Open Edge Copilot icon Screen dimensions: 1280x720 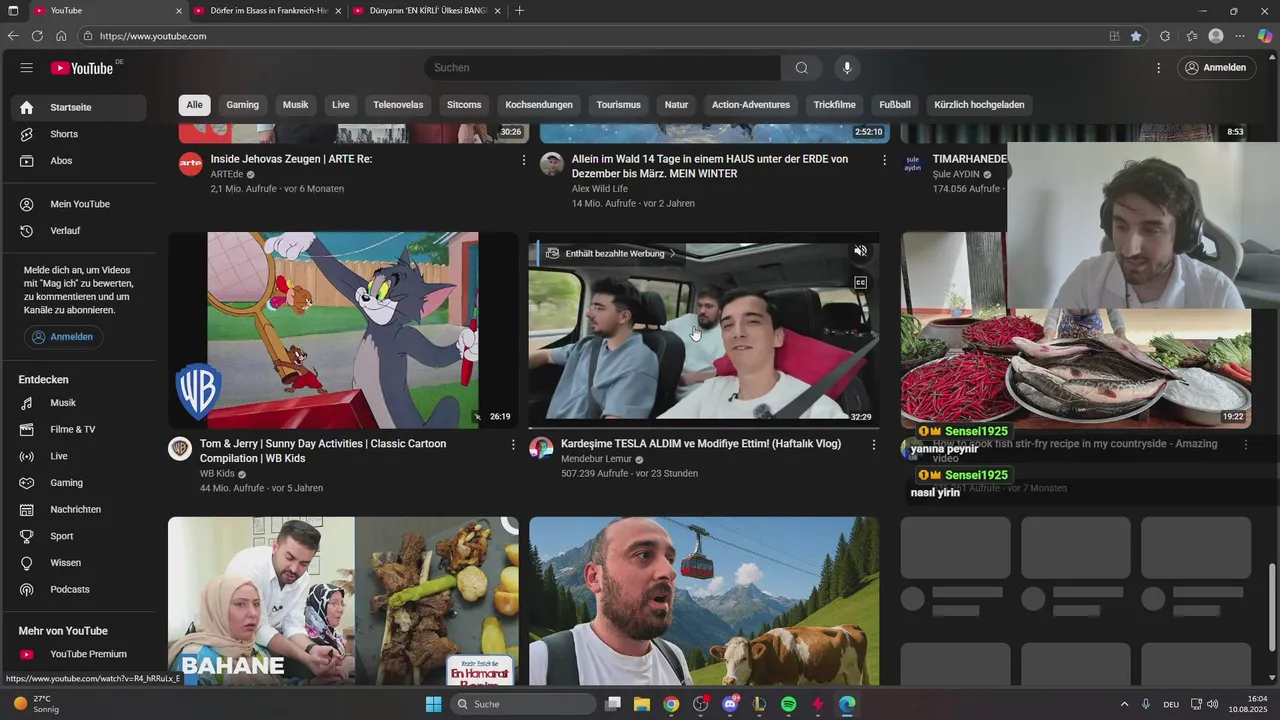[1265, 36]
